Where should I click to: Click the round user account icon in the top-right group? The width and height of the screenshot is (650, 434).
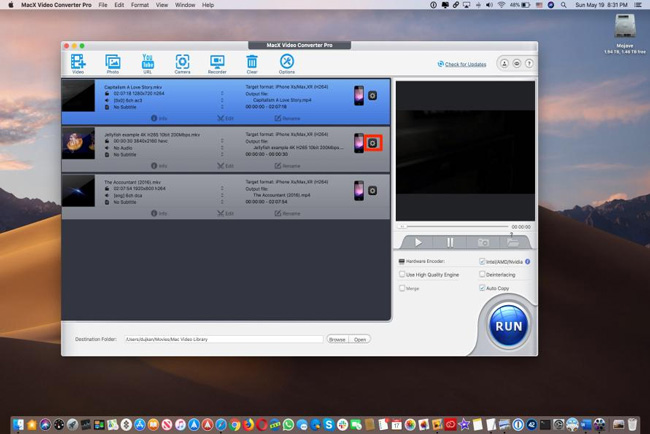pyautogui.click(x=504, y=63)
